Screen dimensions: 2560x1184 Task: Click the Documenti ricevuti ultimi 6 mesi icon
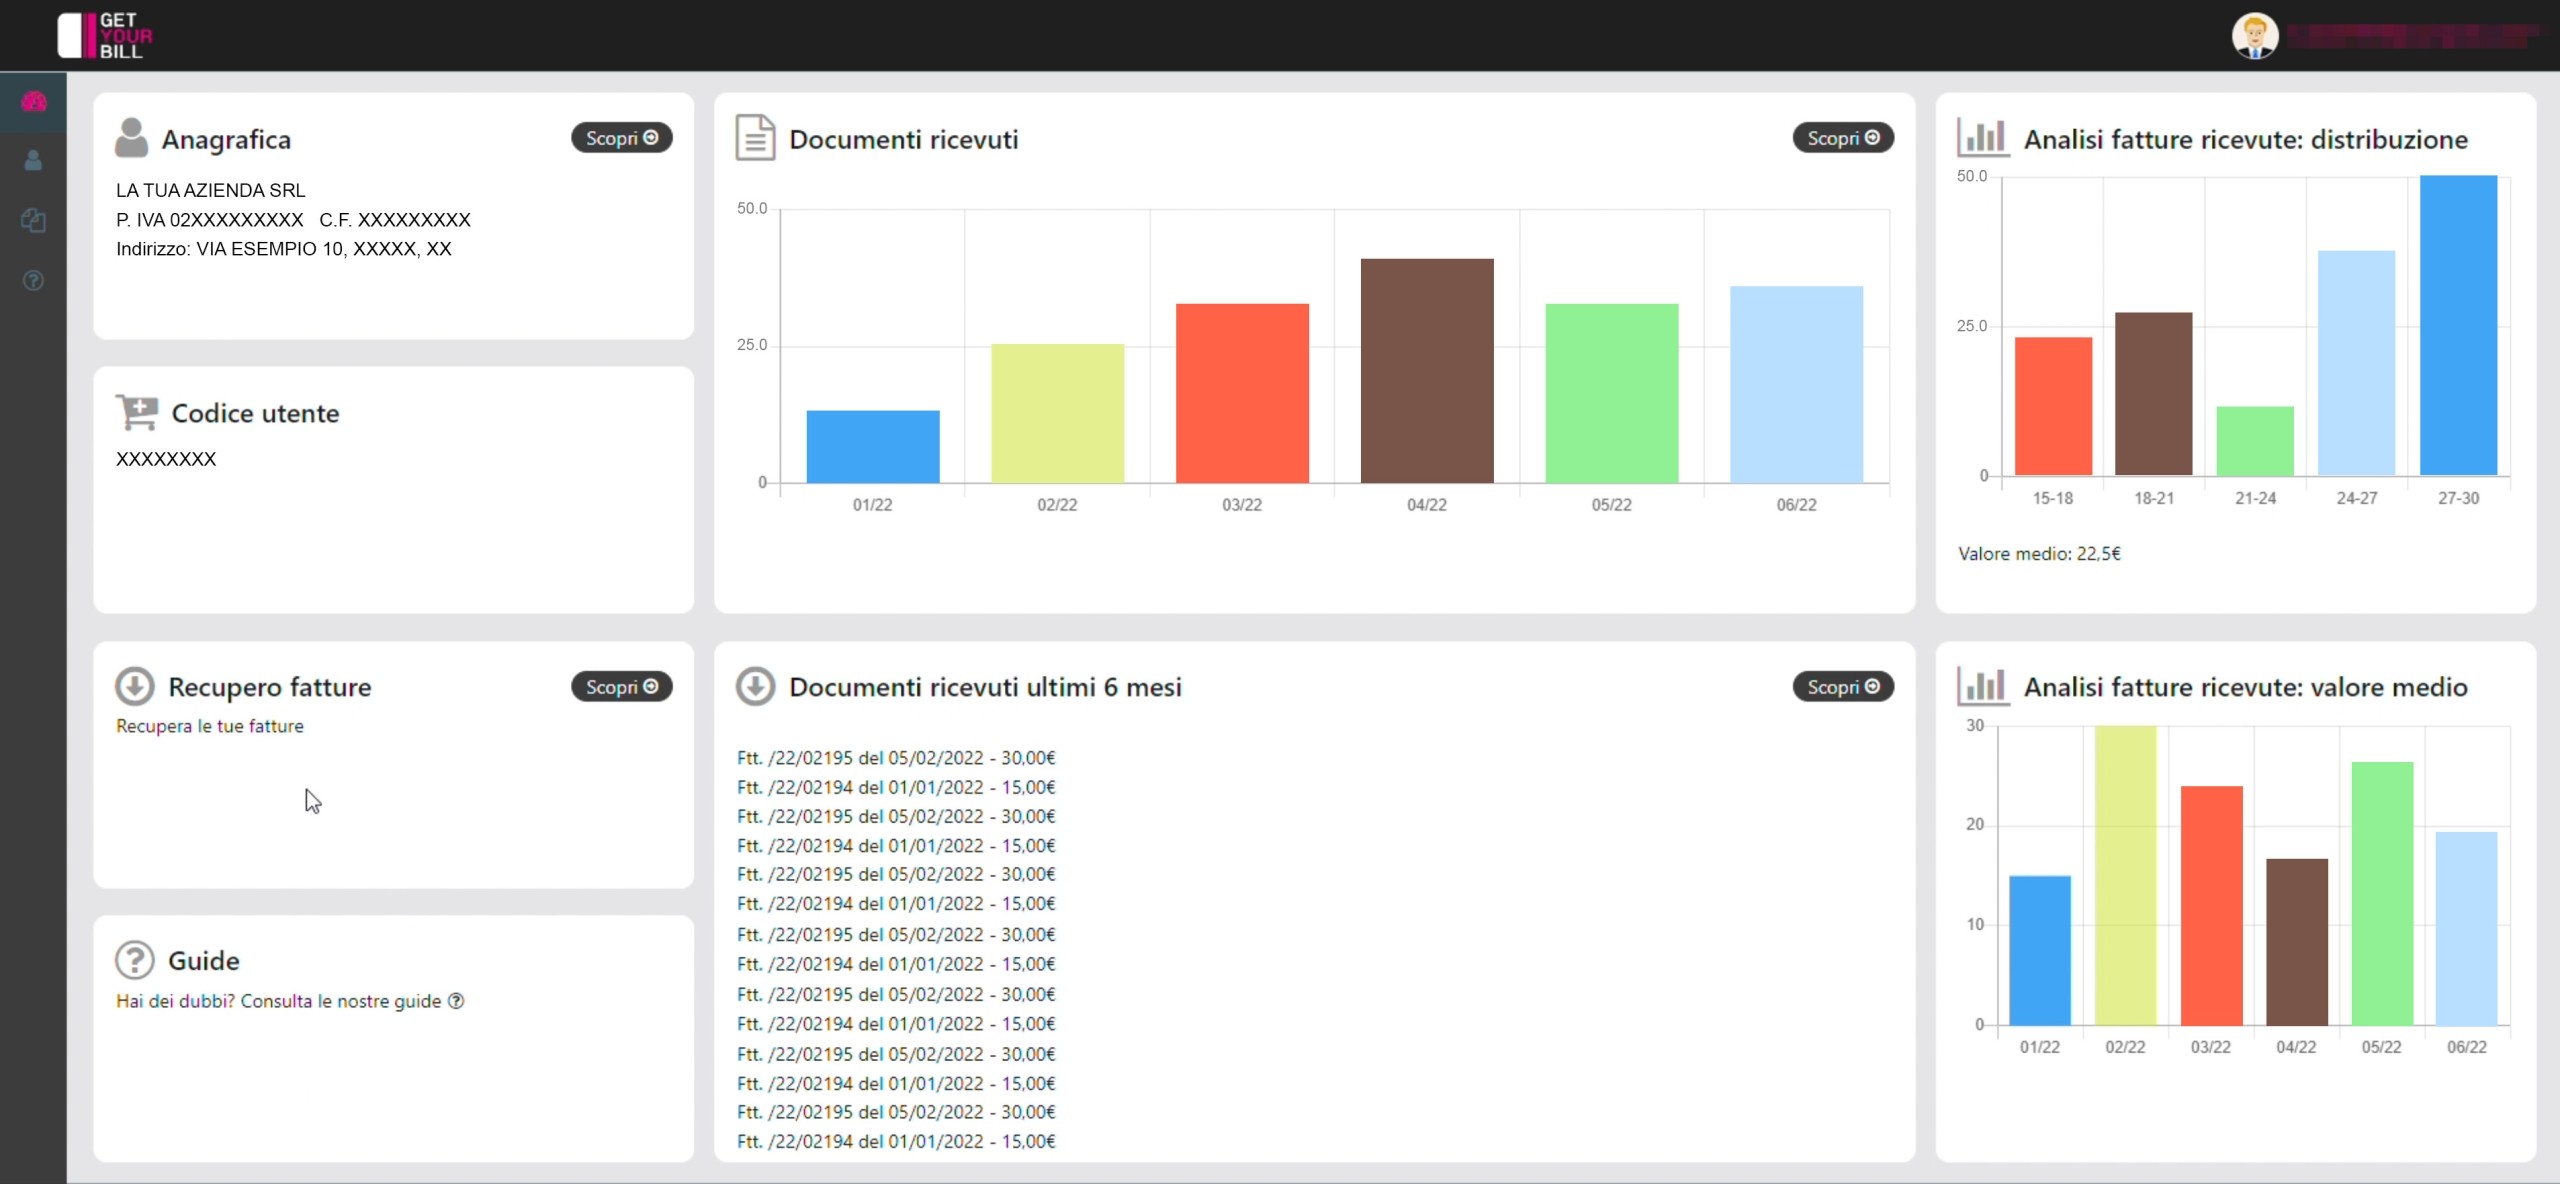[755, 686]
